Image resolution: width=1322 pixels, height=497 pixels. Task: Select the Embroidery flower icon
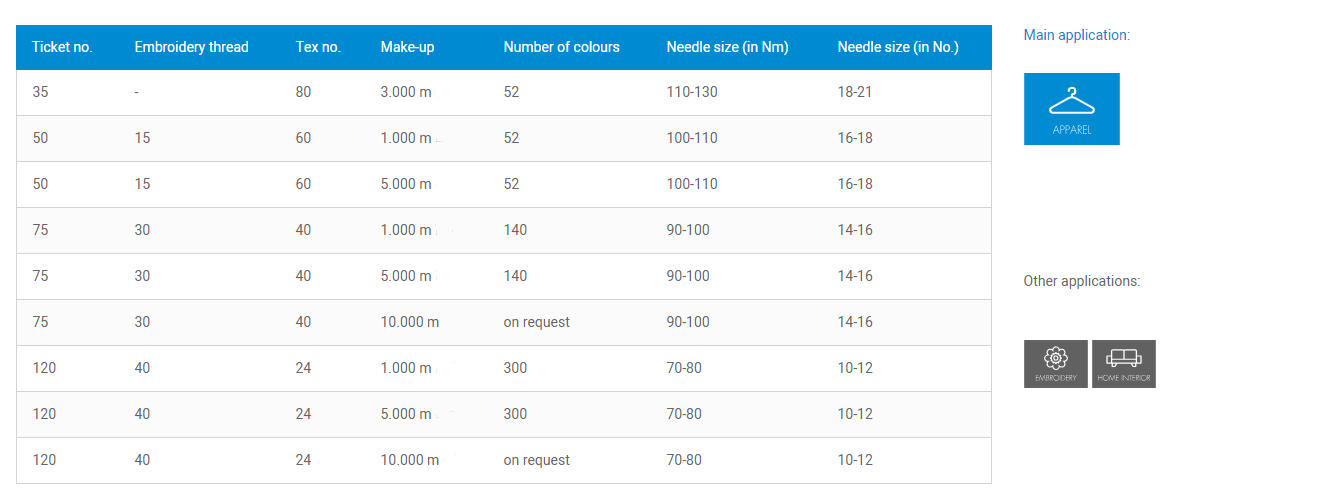(x=1055, y=364)
